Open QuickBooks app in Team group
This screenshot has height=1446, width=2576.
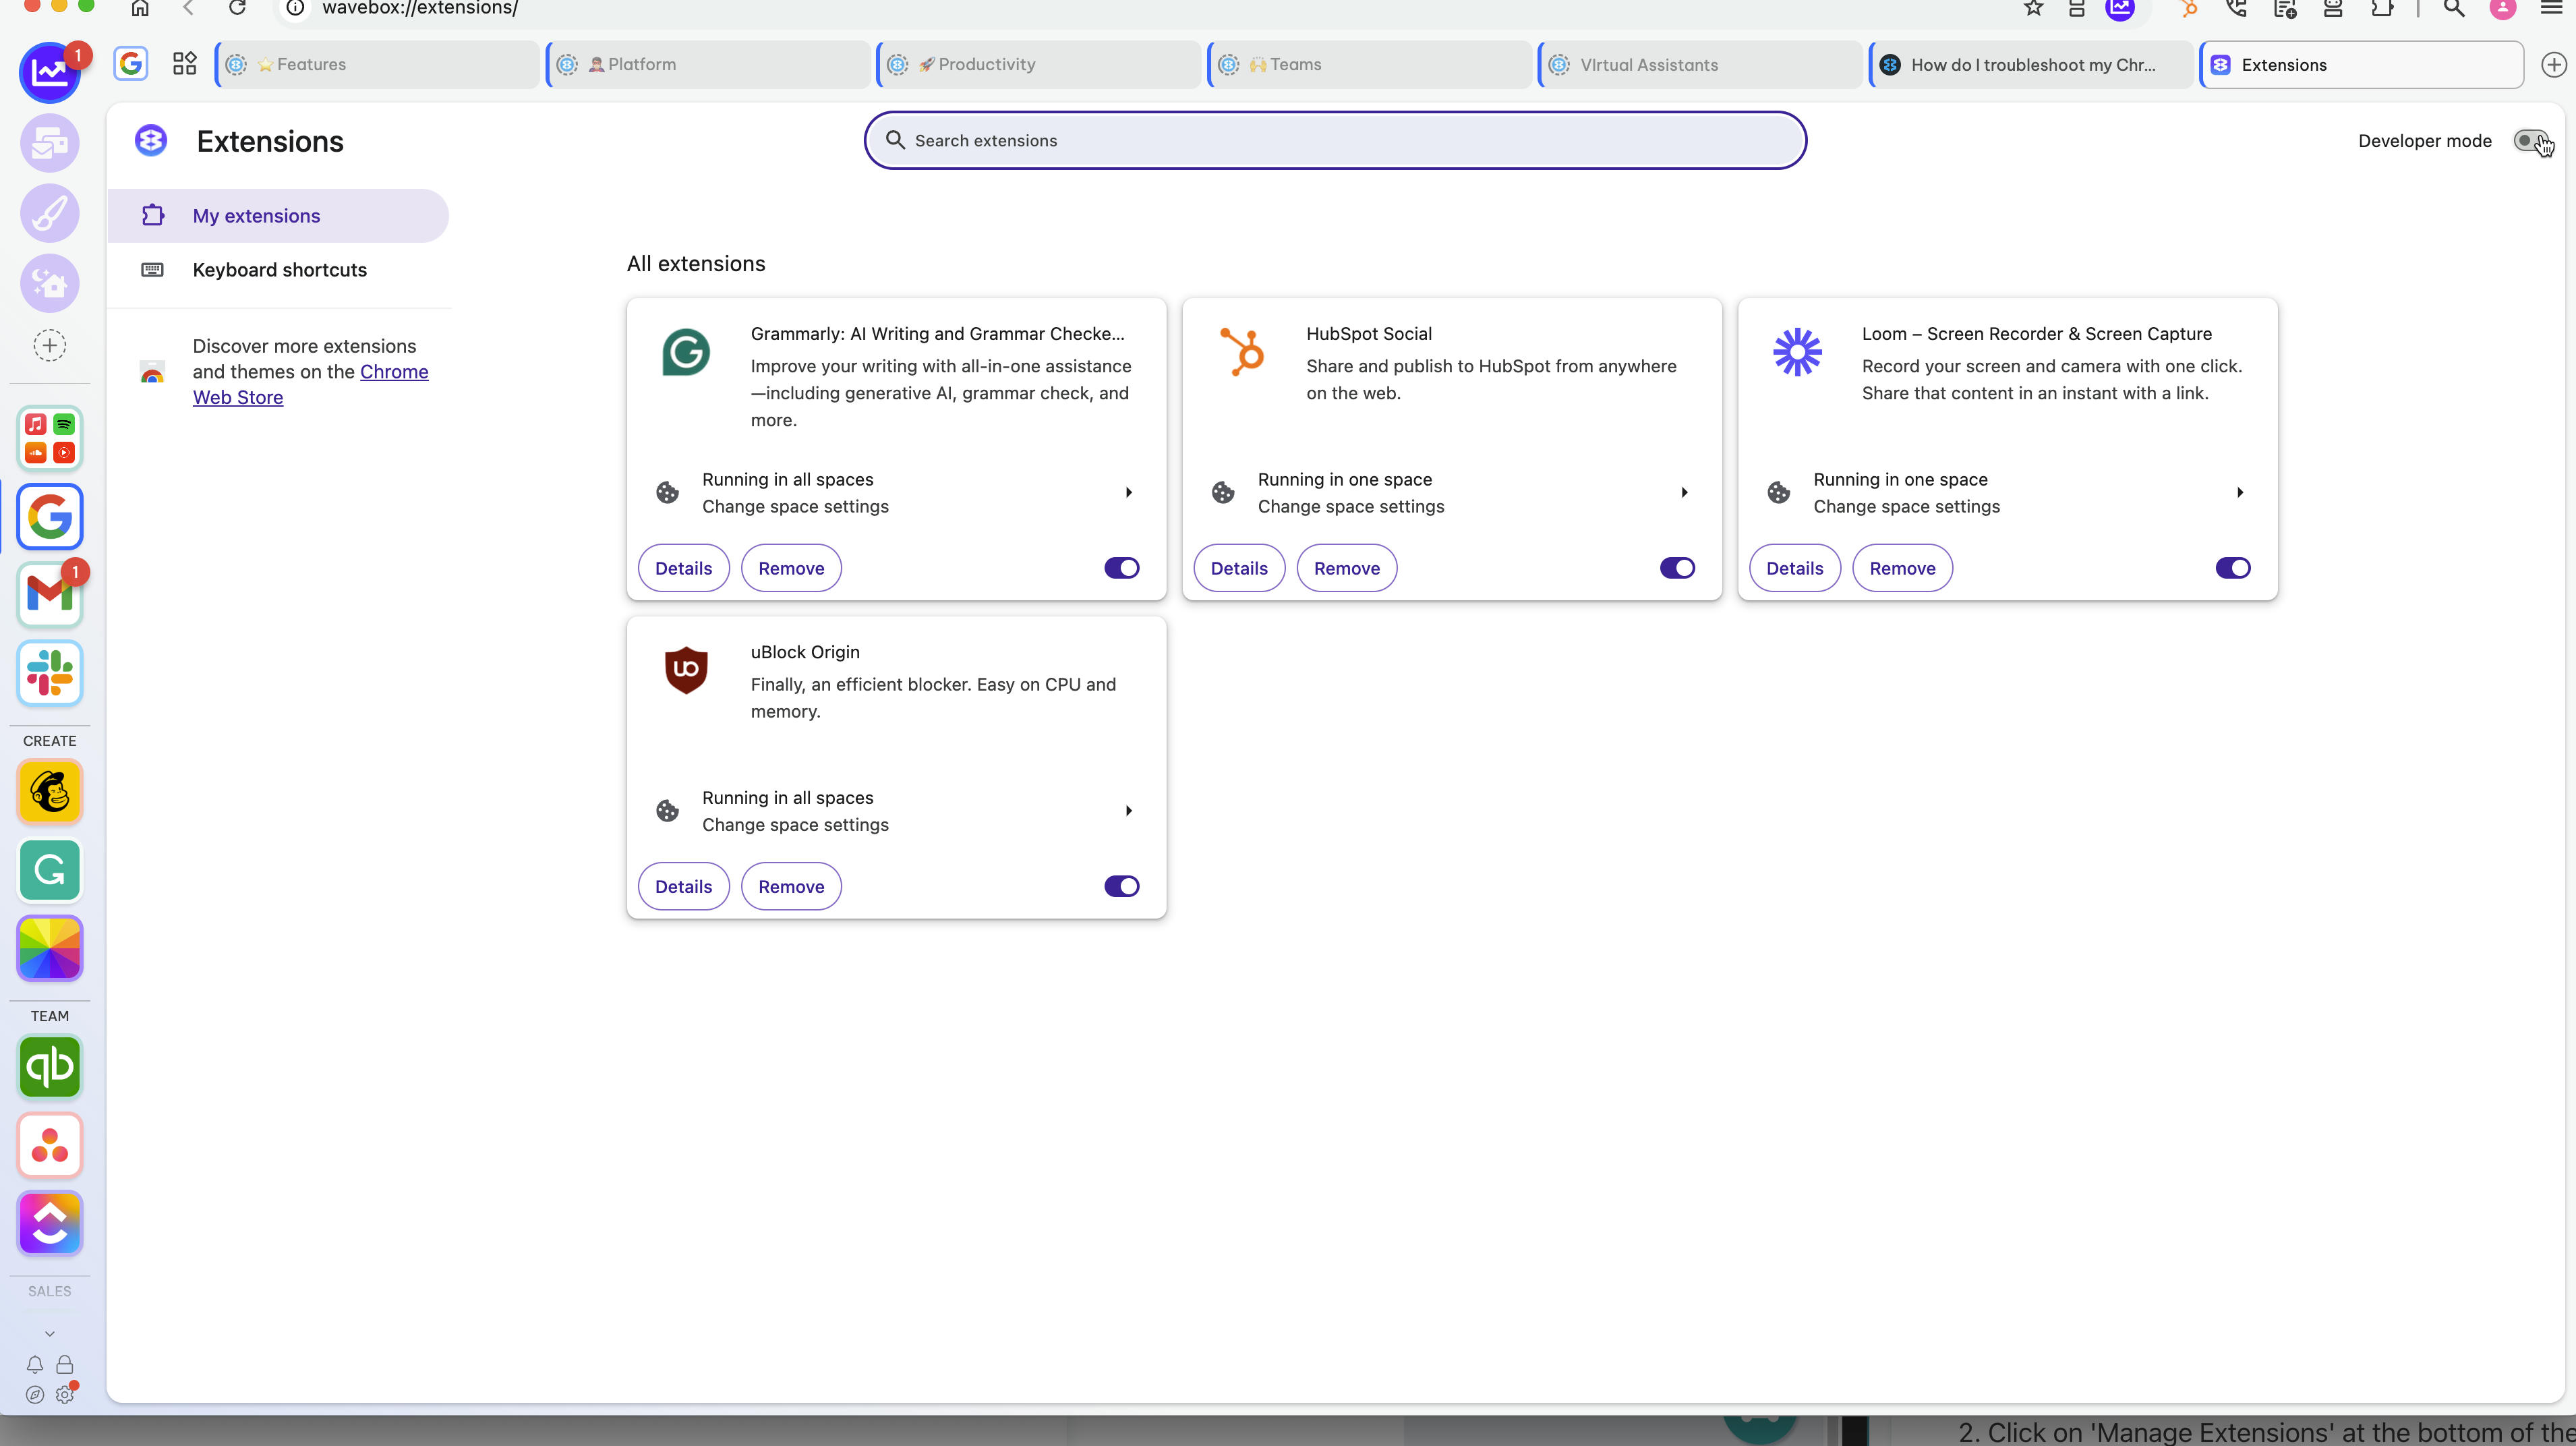click(x=49, y=1067)
